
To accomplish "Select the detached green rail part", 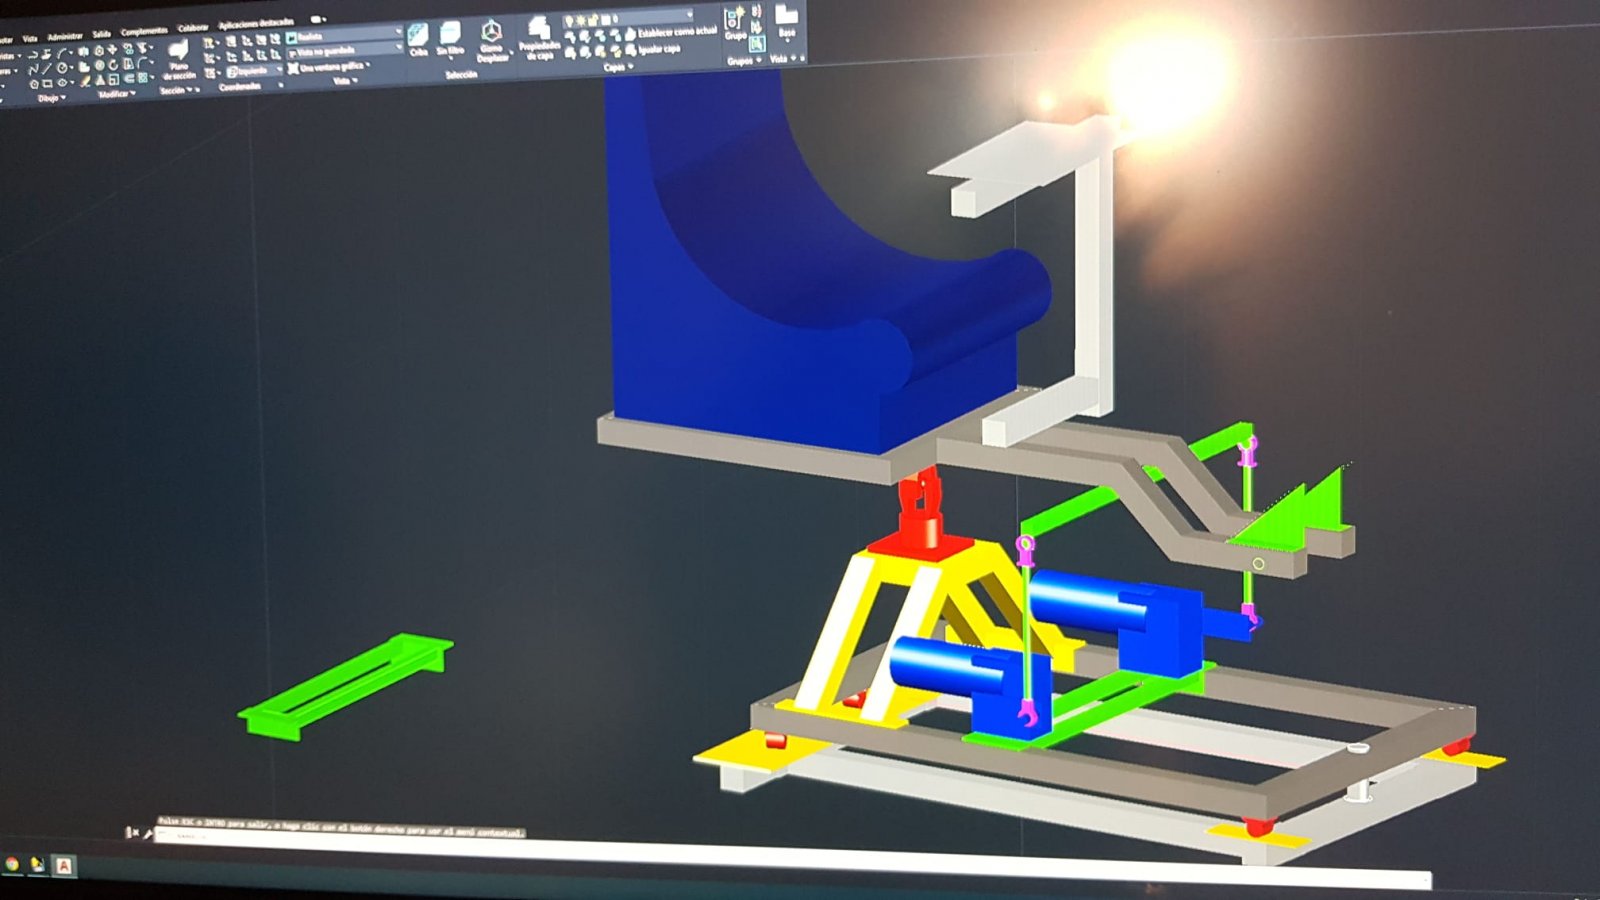I will pyautogui.click(x=345, y=686).
